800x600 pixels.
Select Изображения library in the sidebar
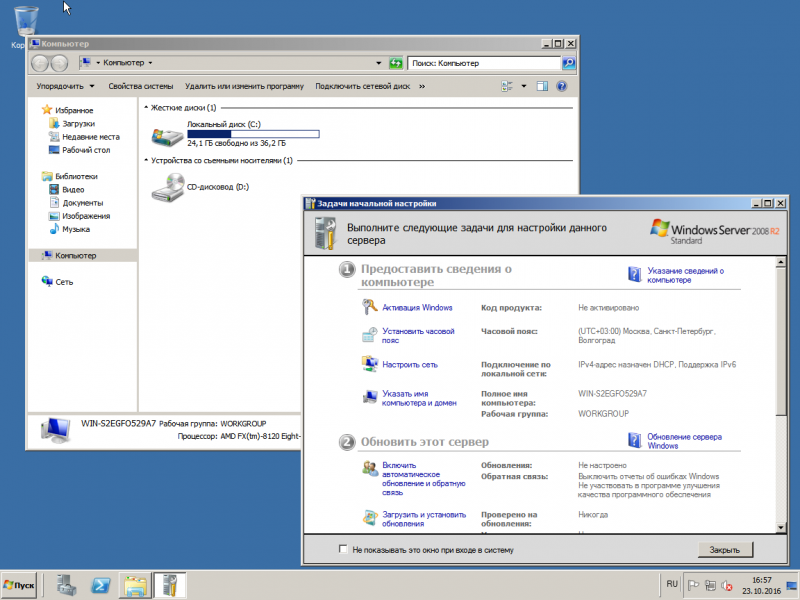pyautogui.click(x=86, y=216)
